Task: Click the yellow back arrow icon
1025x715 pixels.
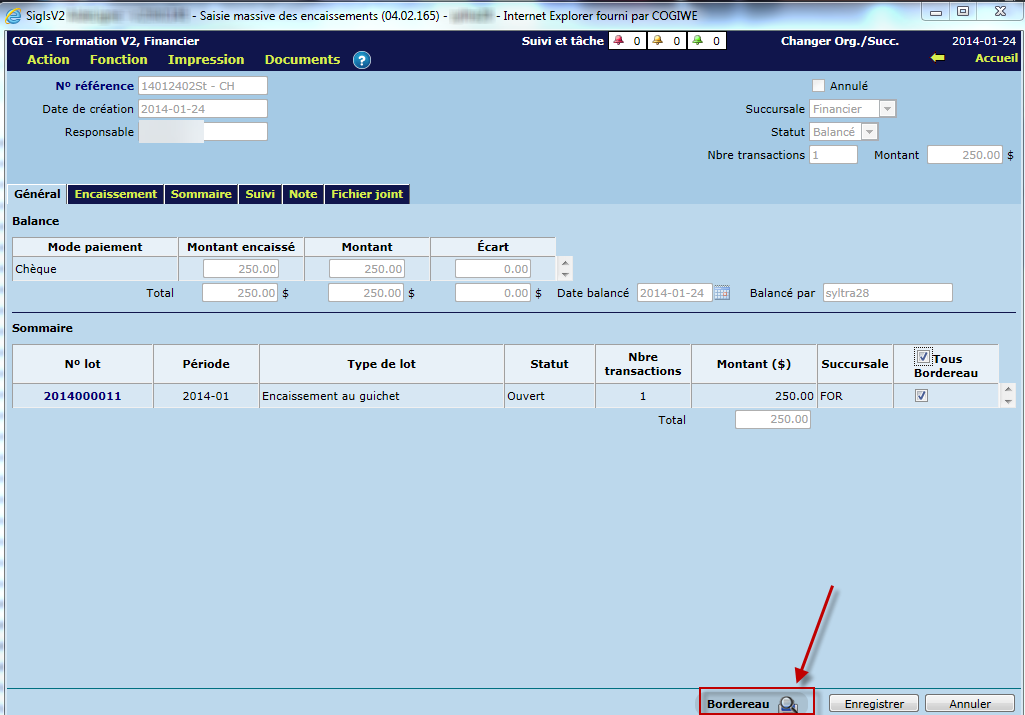Action: [937, 58]
